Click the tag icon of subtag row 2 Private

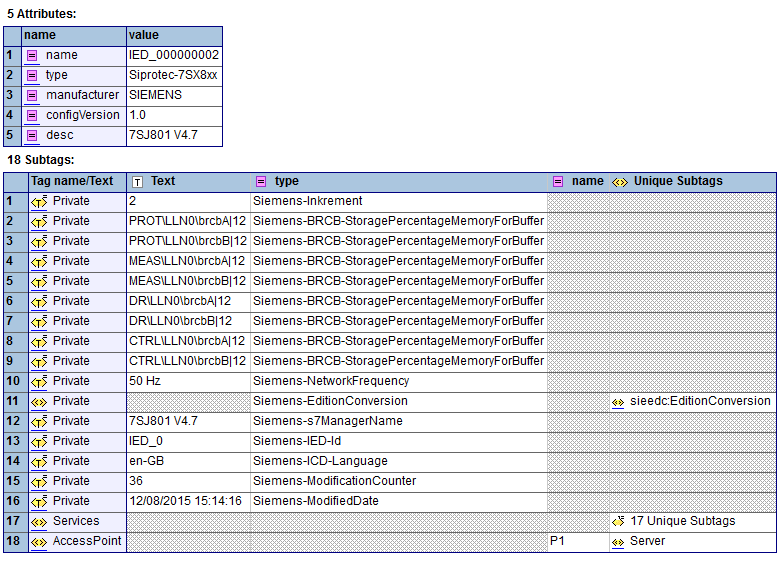click(x=39, y=222)
